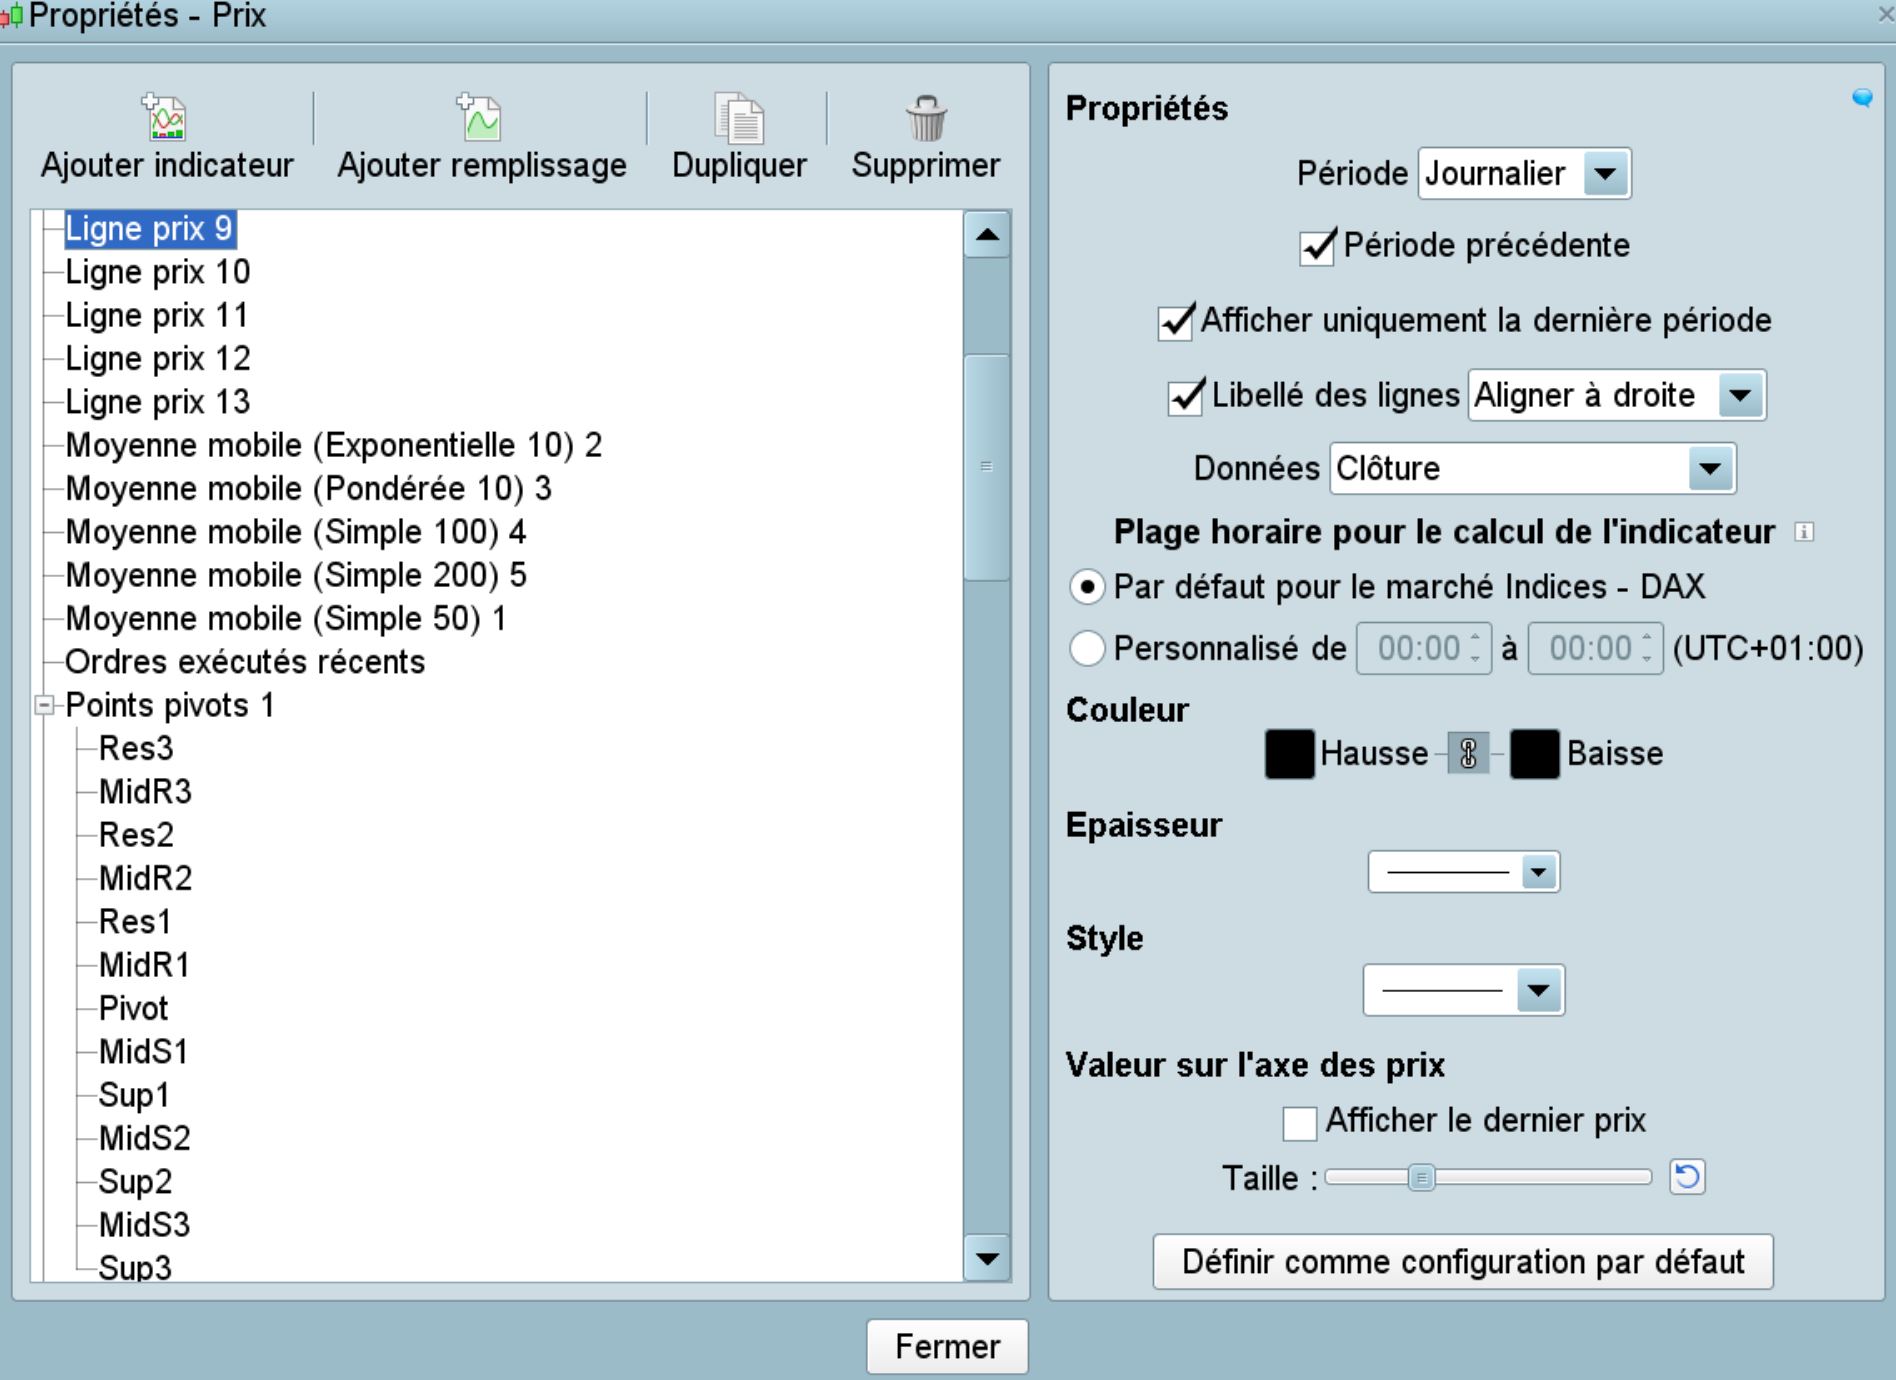The height and width of the screenshot is (1380, 1896).
Task: Toggle the Période précédente checkbox
Action: pyautogui.click(x=1317, y=247)
